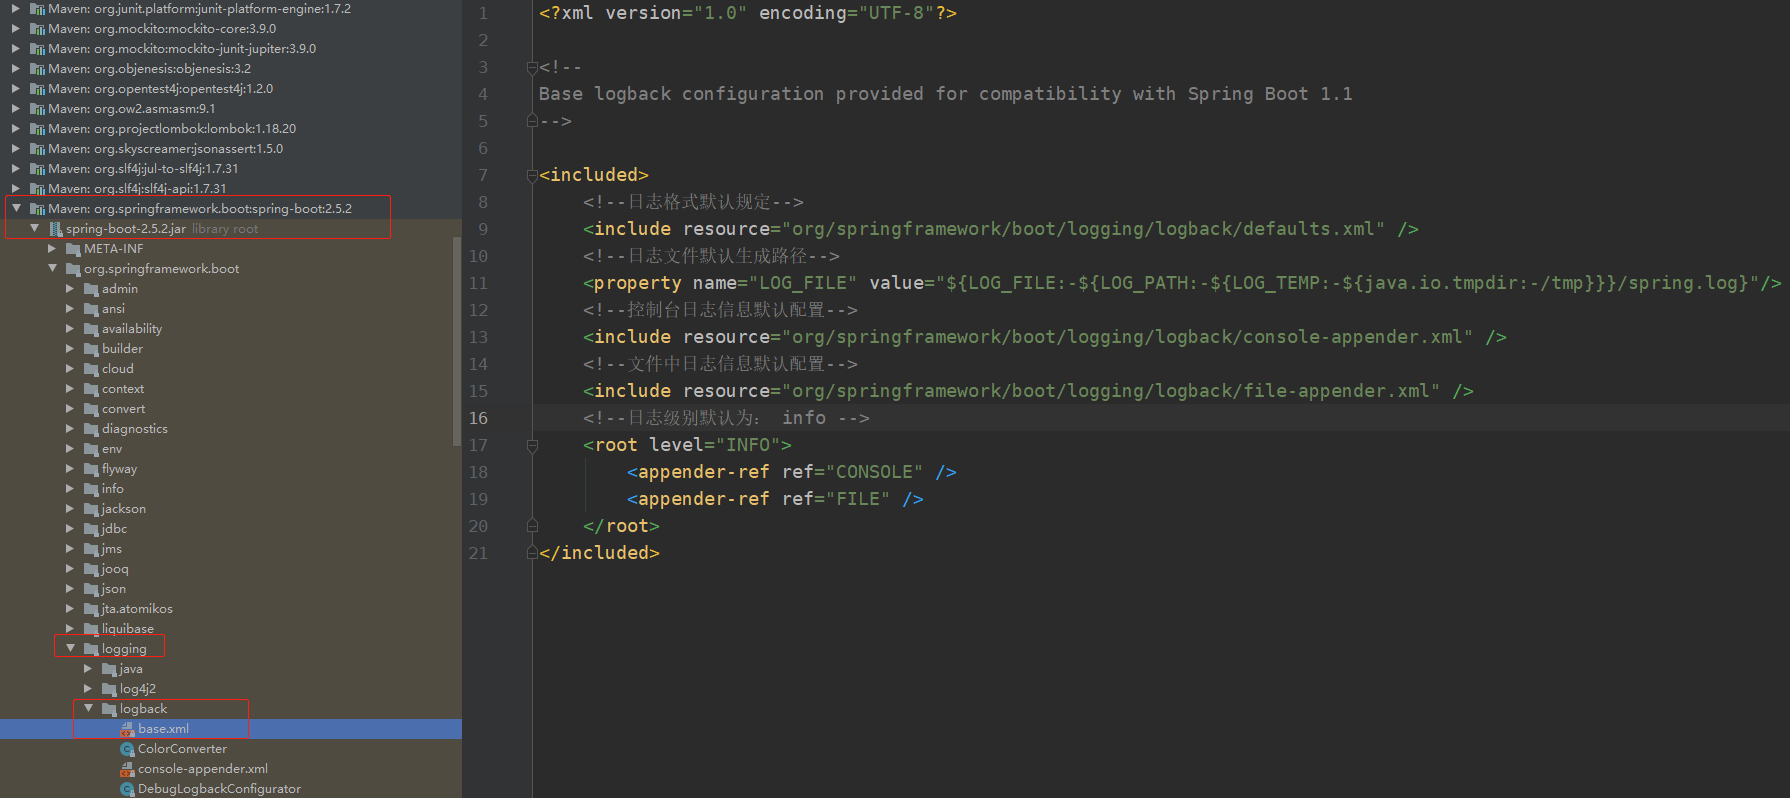The image size is (1790, 798).
Task: Select the convert package
Action: tap(123, 408)
